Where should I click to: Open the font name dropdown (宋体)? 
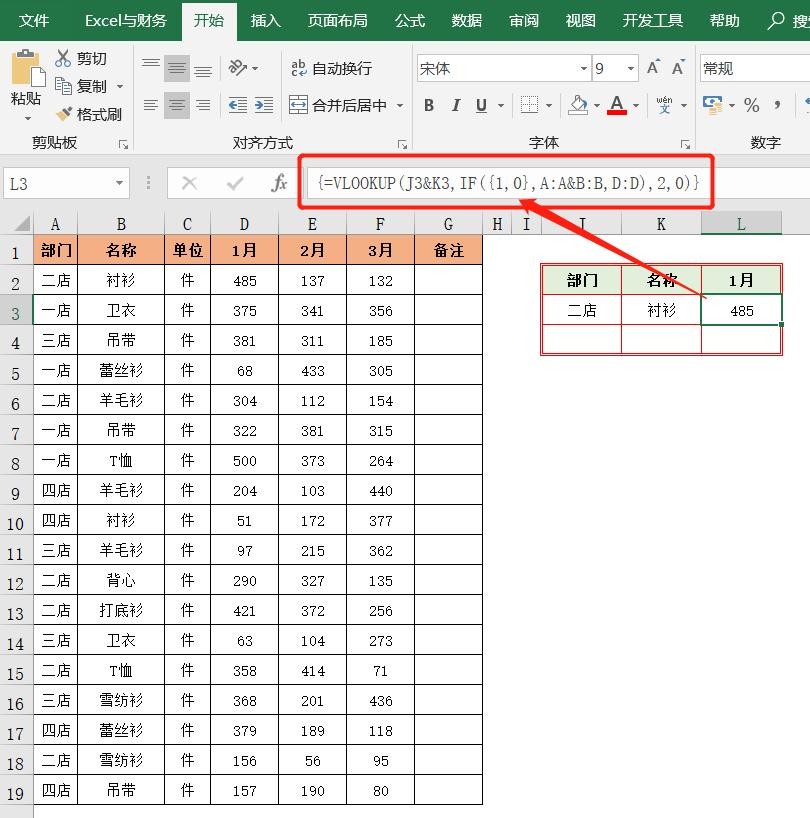click(x=583, y=69)
